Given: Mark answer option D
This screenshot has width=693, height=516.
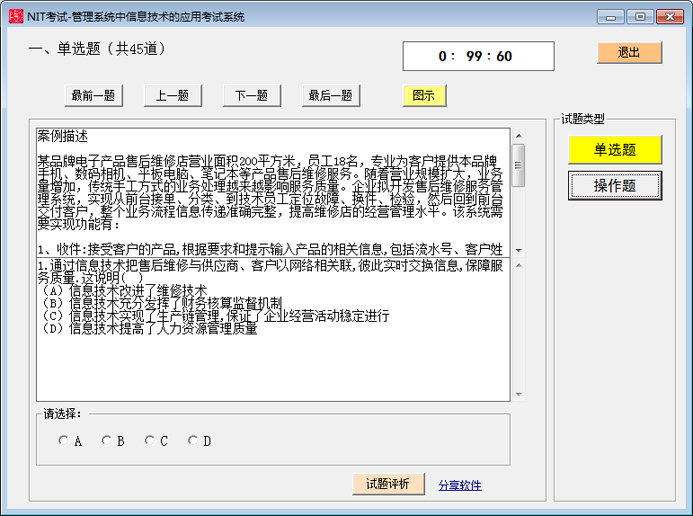Looking at the screenshot, I should pos(193,440).
